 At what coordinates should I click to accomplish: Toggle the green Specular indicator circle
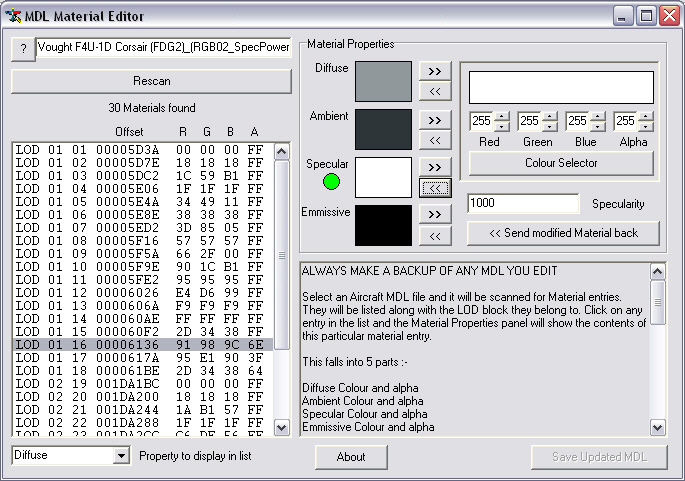(331, 182)
